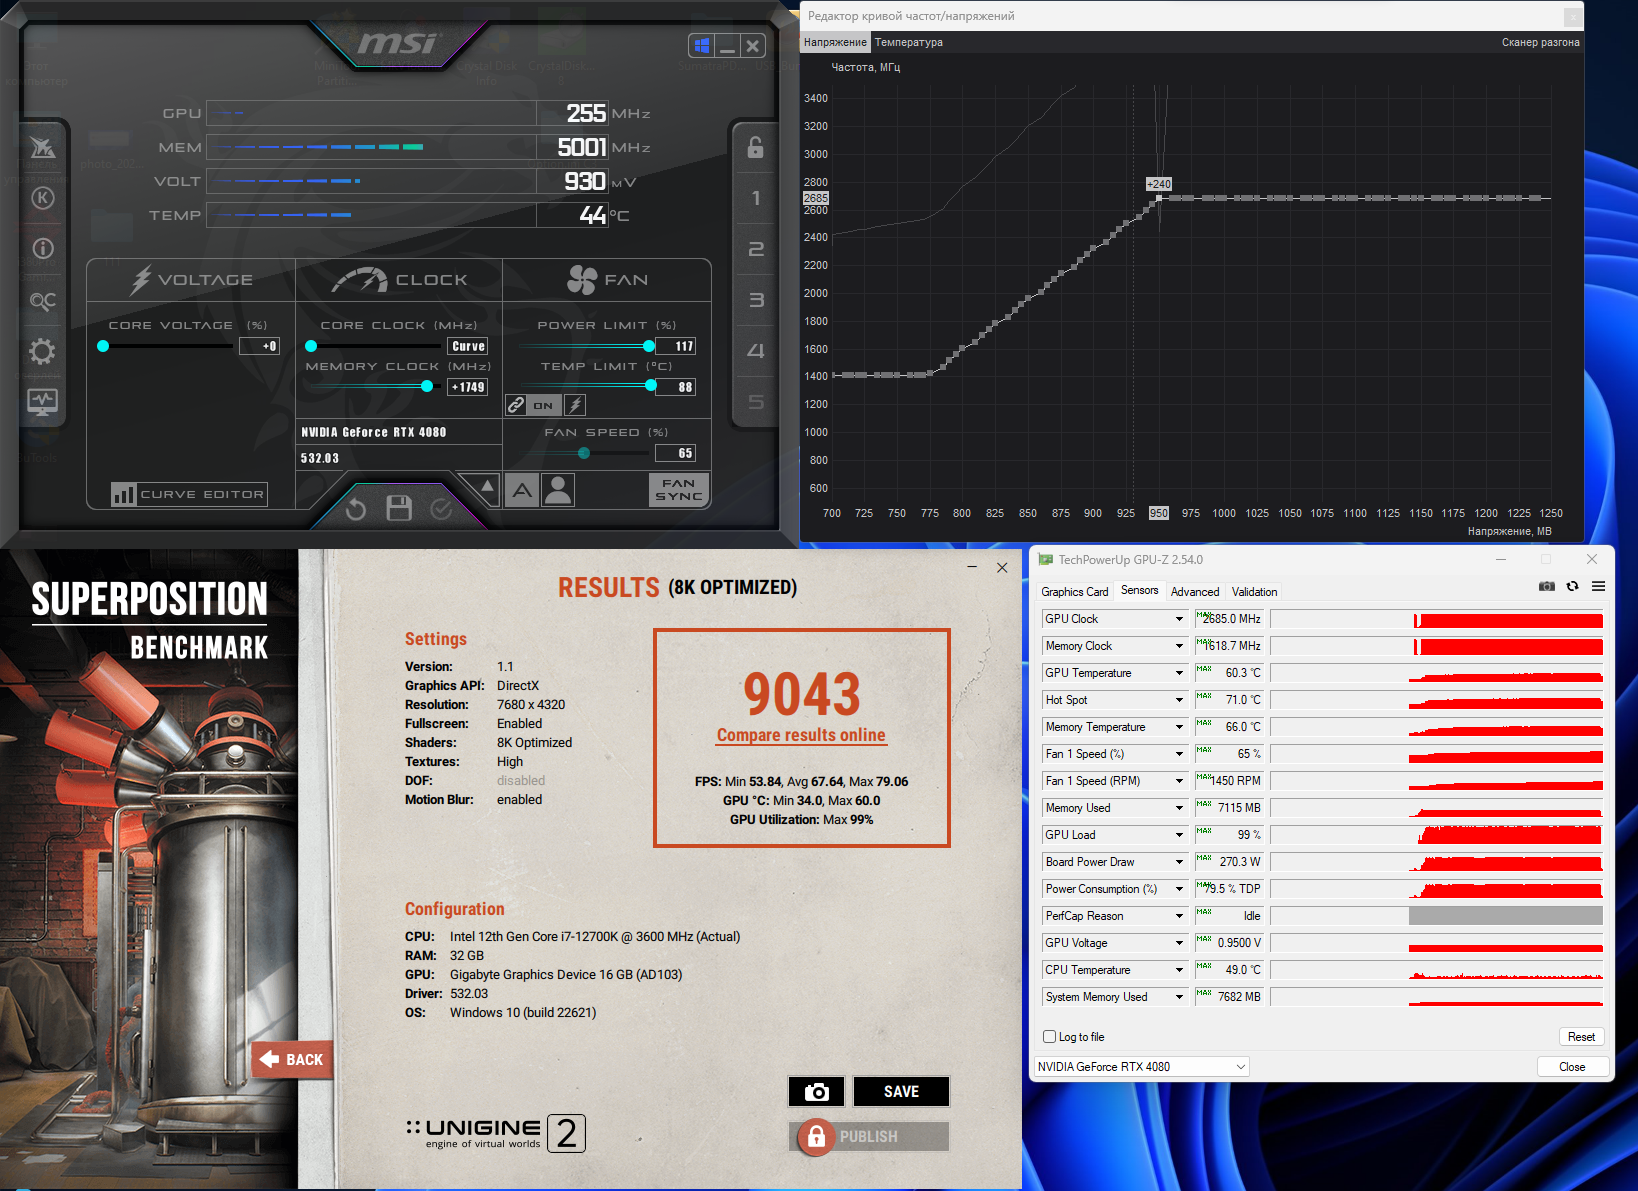Image resolution: width=1638 pixels, height=1191 pixels.
Task: Open the Advanced tab in GPU-Z
Action: 1195,592
